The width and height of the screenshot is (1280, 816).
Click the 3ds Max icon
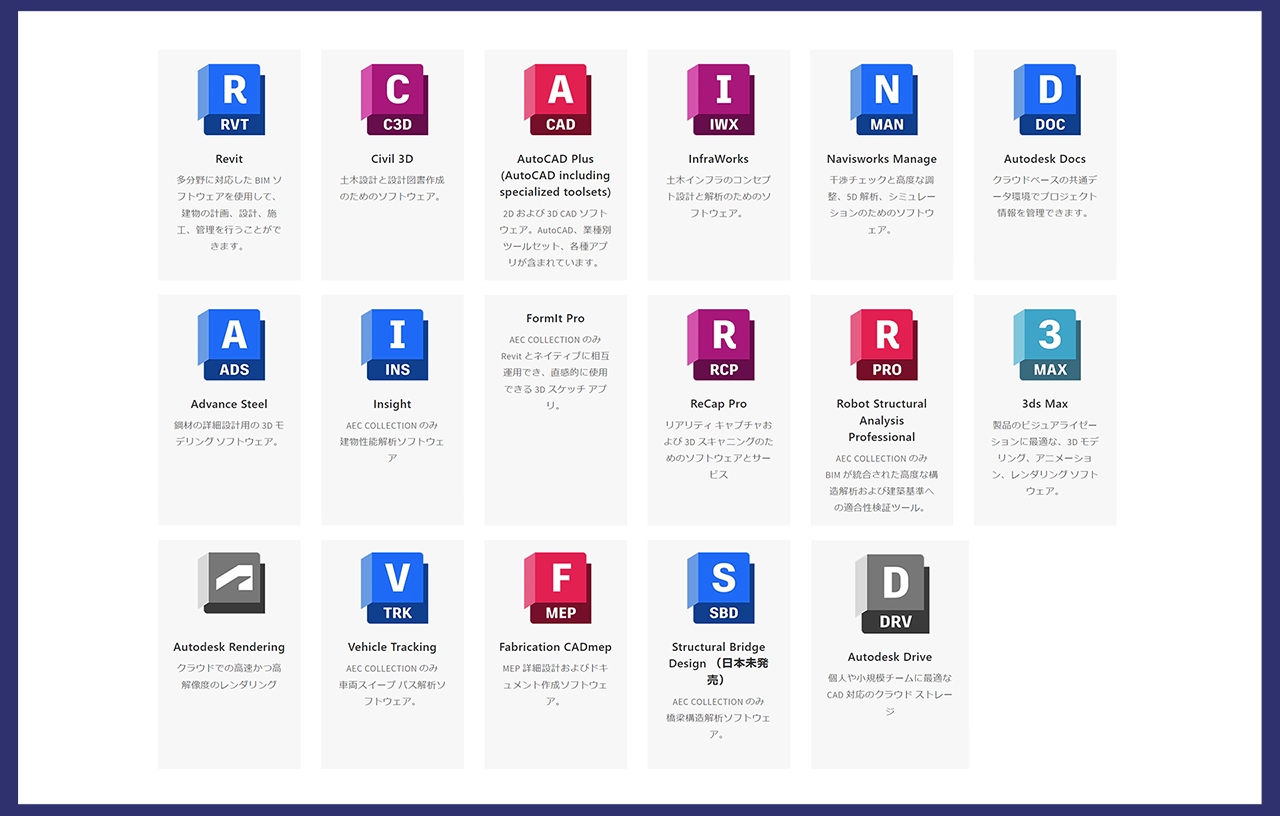(x=1045, y=345)
